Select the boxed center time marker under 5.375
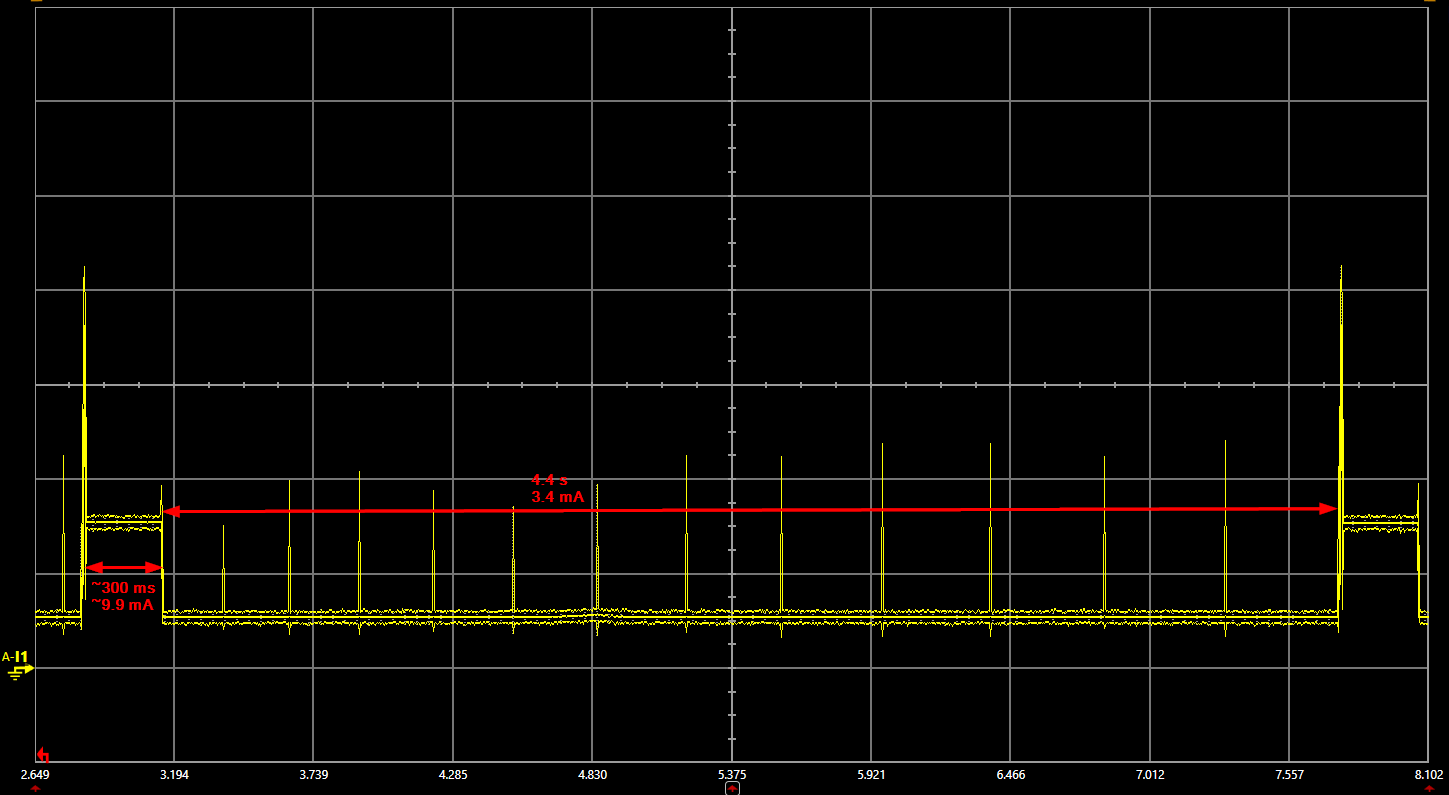The image size is (1449, 795). (x=732, y=789)
